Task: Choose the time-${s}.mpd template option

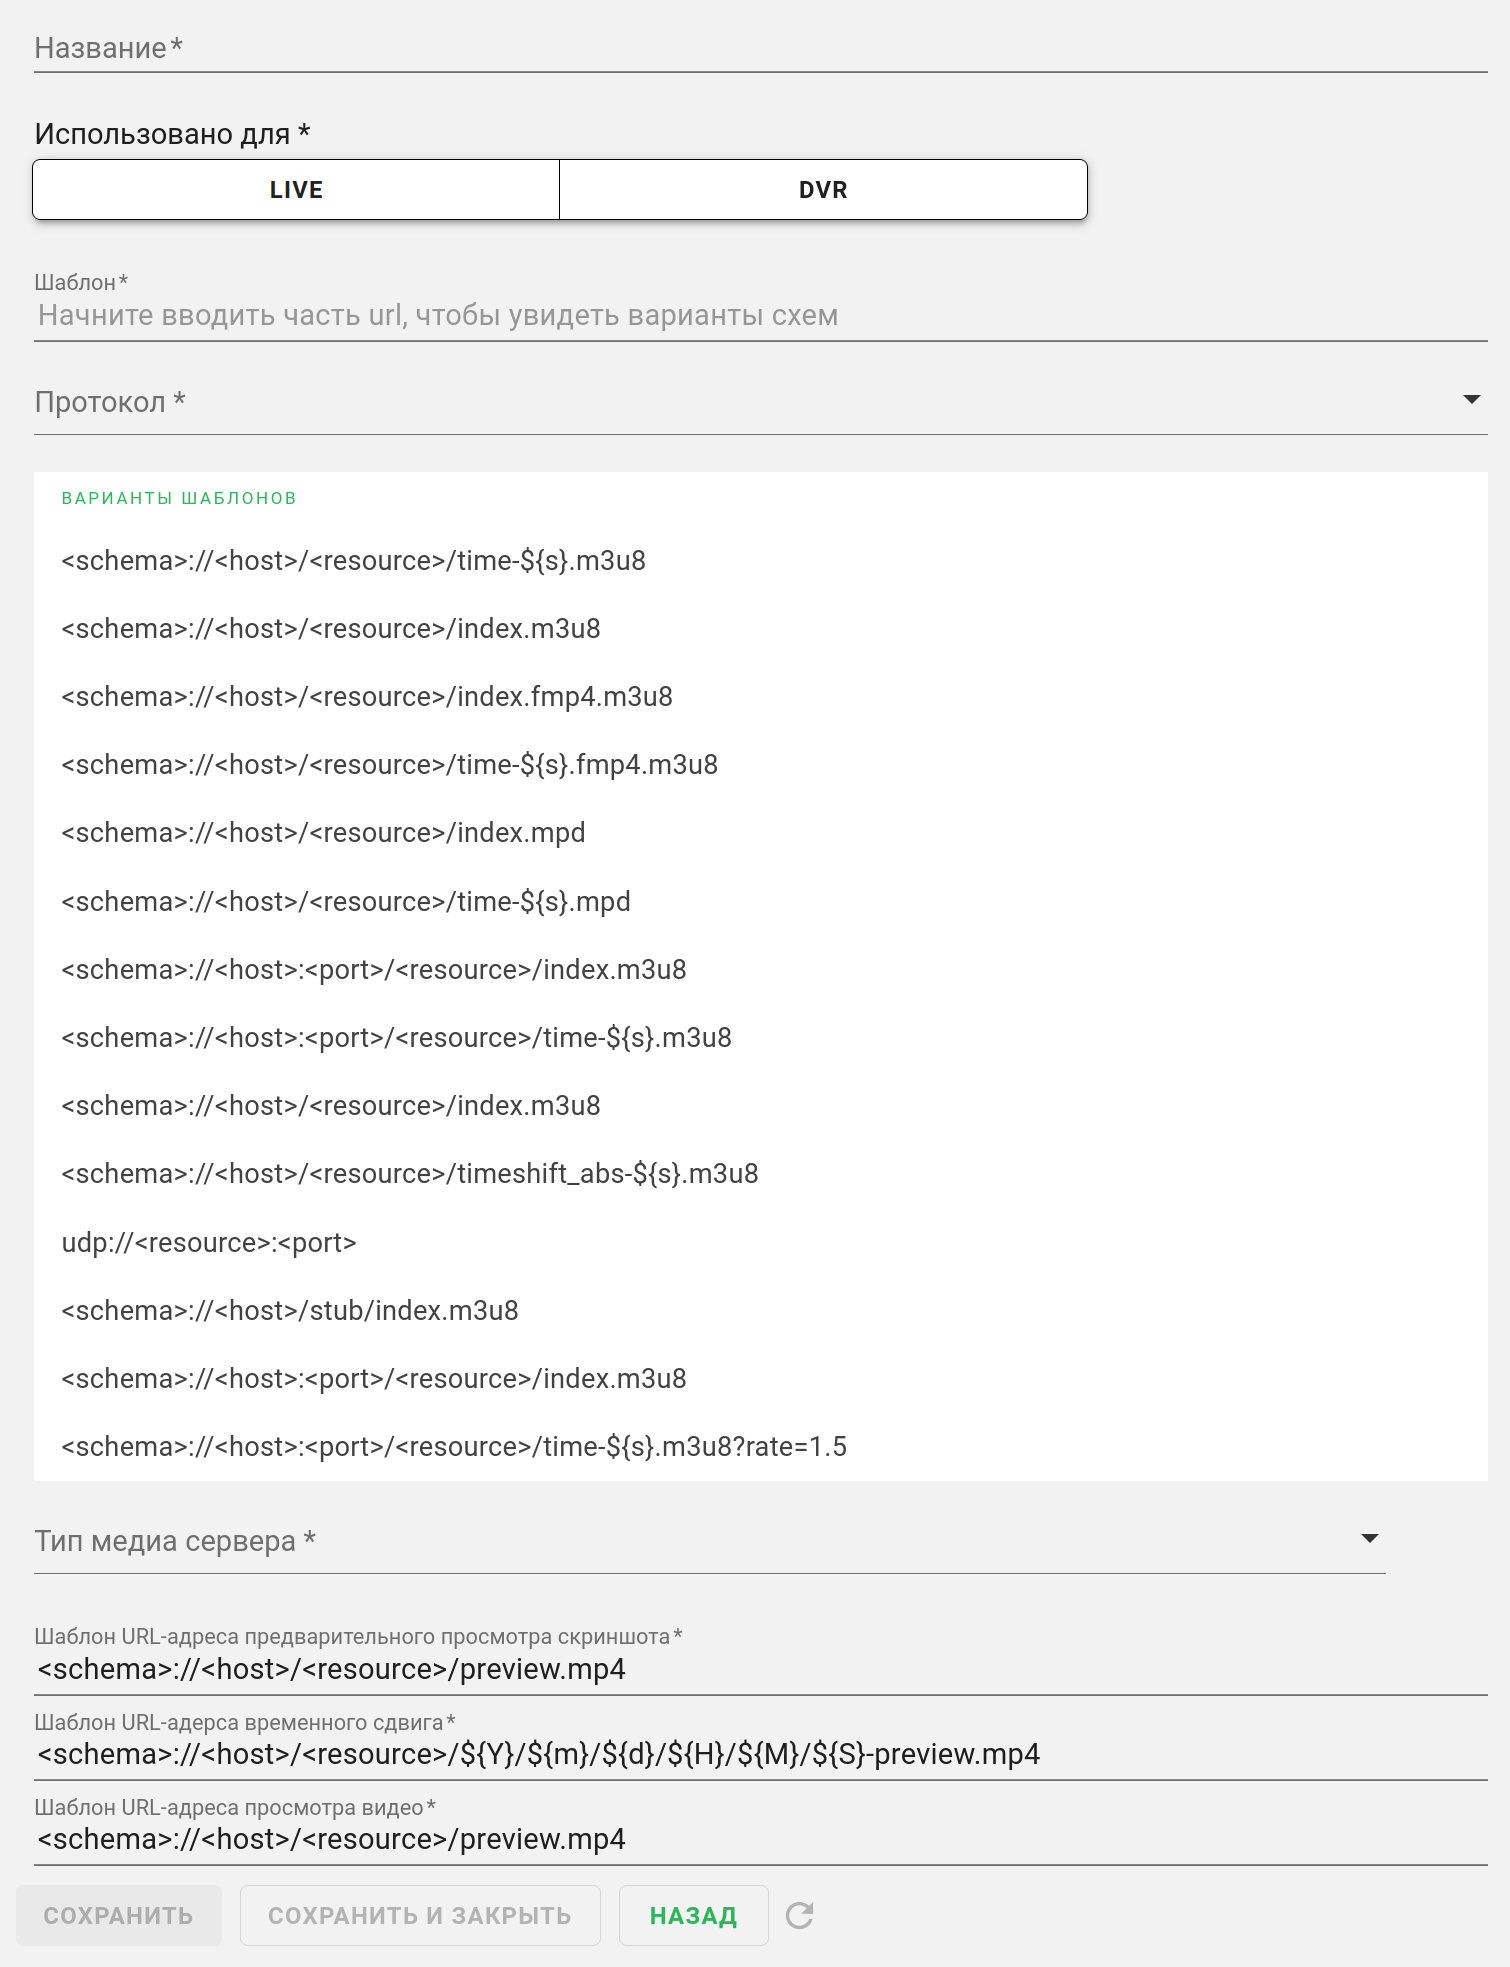Action: (346, 901)
